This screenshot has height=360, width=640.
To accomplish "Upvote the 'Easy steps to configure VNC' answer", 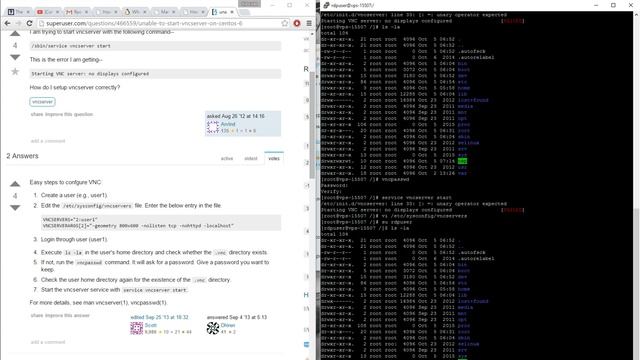I will 15,184.
